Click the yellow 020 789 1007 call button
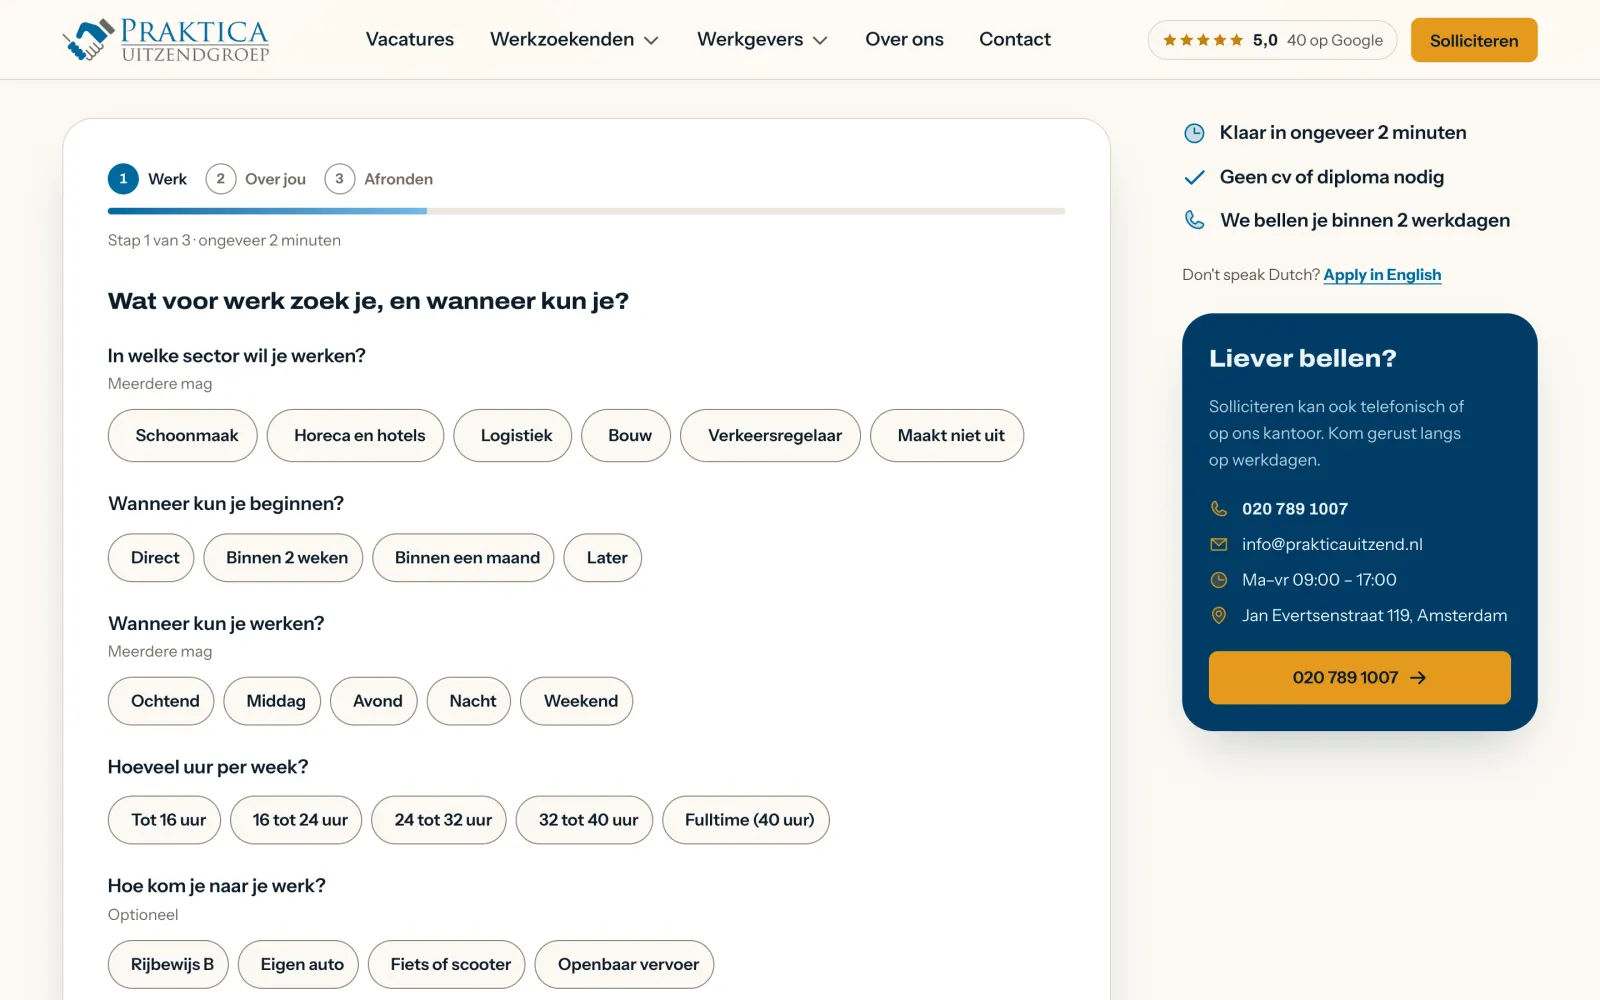This screenshot has width=1600, height=1000. (x=1360, y=678)
